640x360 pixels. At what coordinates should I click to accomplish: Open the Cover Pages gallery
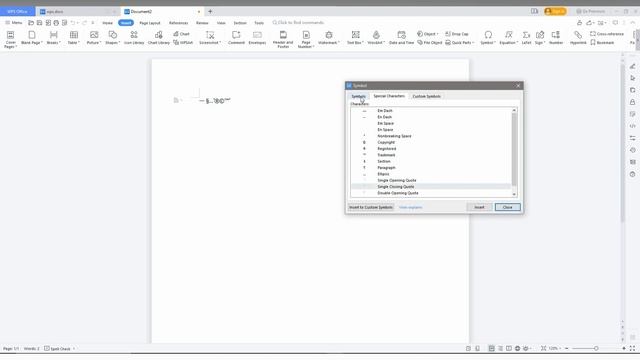11,39
